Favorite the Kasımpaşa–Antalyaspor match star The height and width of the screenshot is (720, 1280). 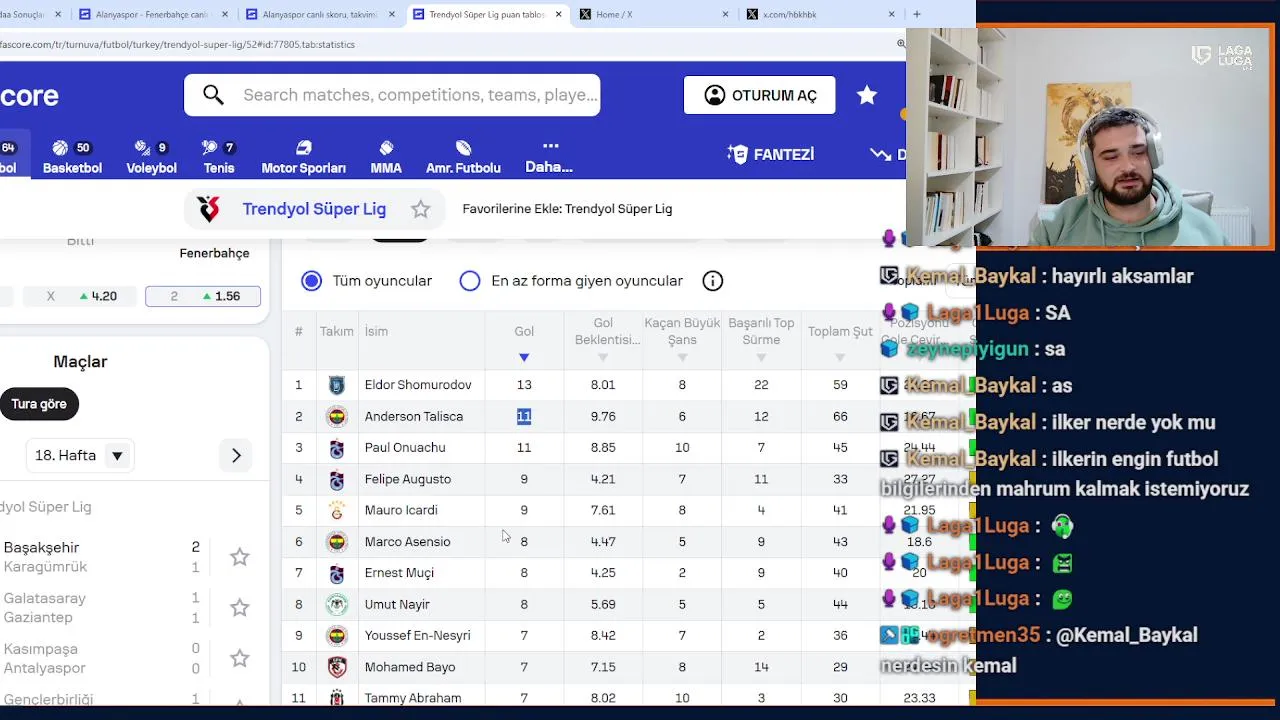point(239,658)
